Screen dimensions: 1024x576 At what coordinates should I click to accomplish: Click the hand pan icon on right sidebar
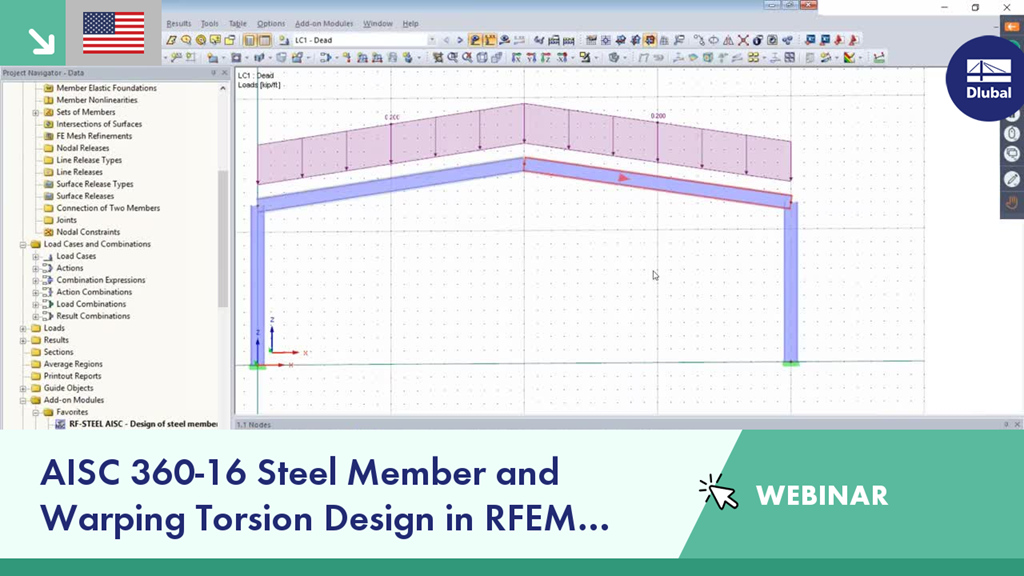[x=1012, y=202]
